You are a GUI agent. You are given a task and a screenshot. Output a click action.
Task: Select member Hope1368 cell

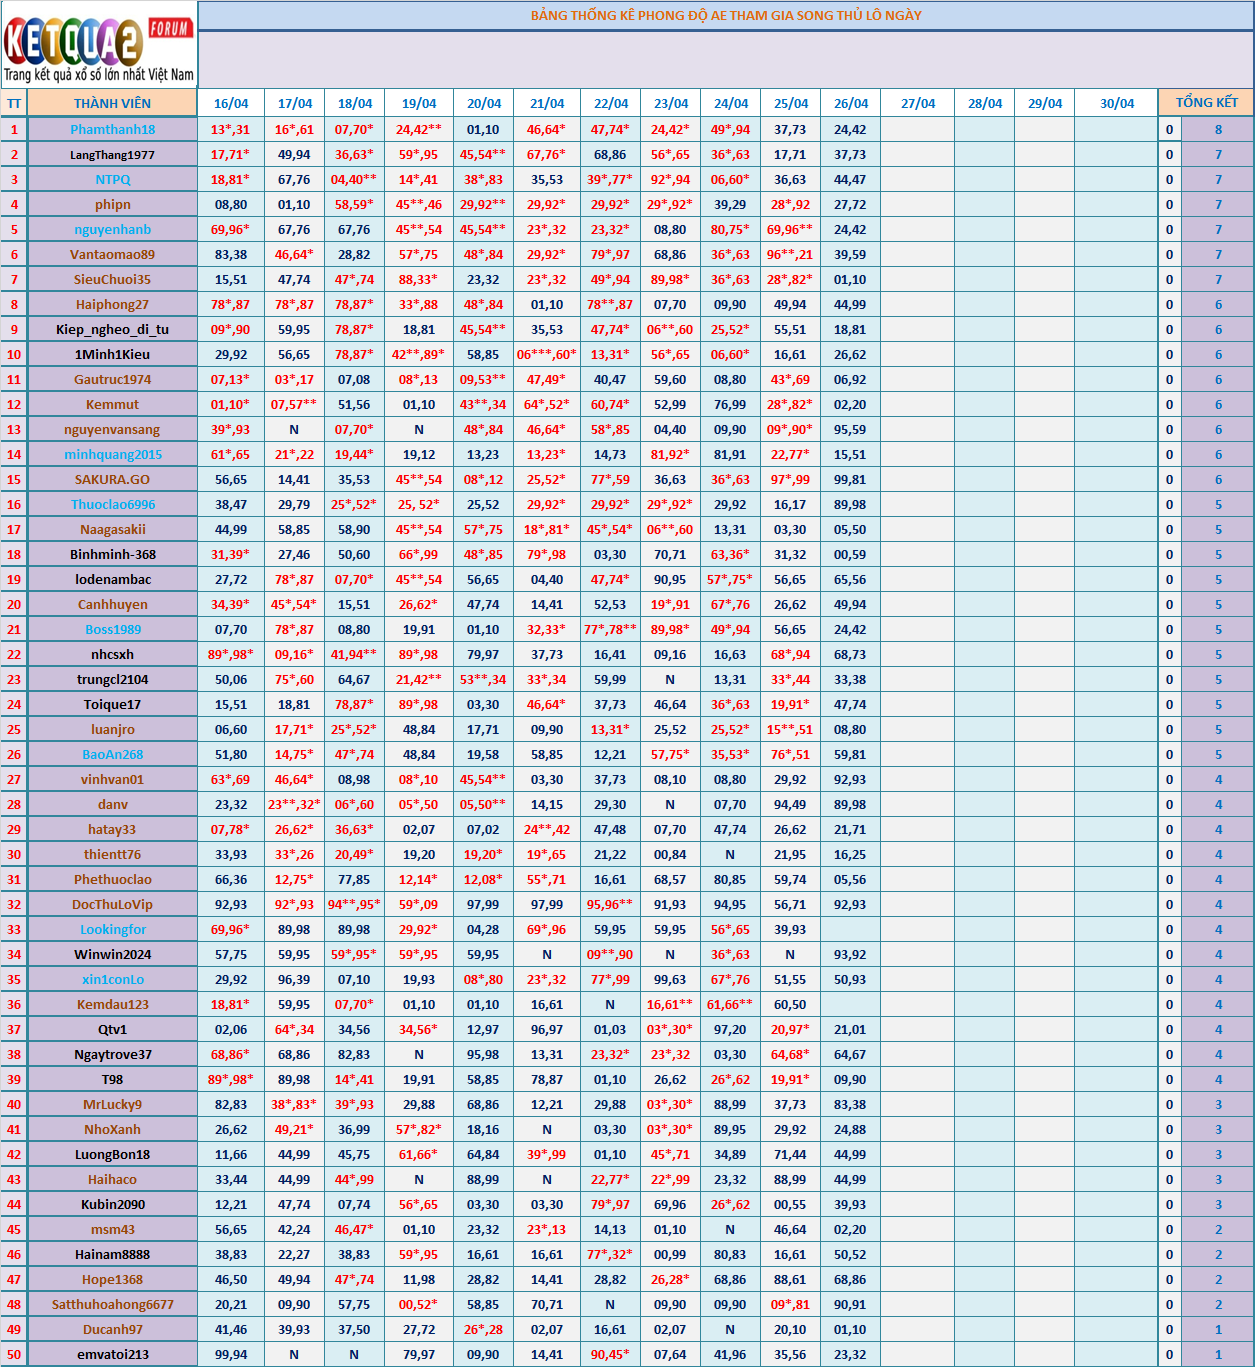click(112, 1279)
